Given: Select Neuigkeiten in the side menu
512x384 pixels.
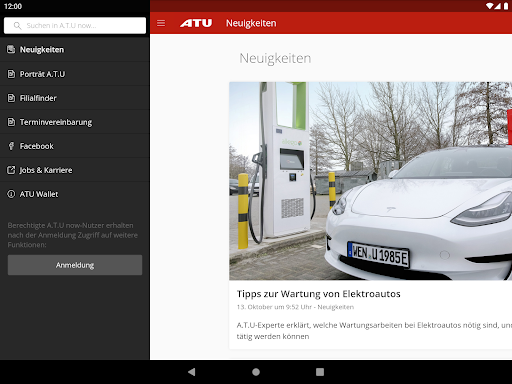Looking at the screenshot, I should coord(75,50).
